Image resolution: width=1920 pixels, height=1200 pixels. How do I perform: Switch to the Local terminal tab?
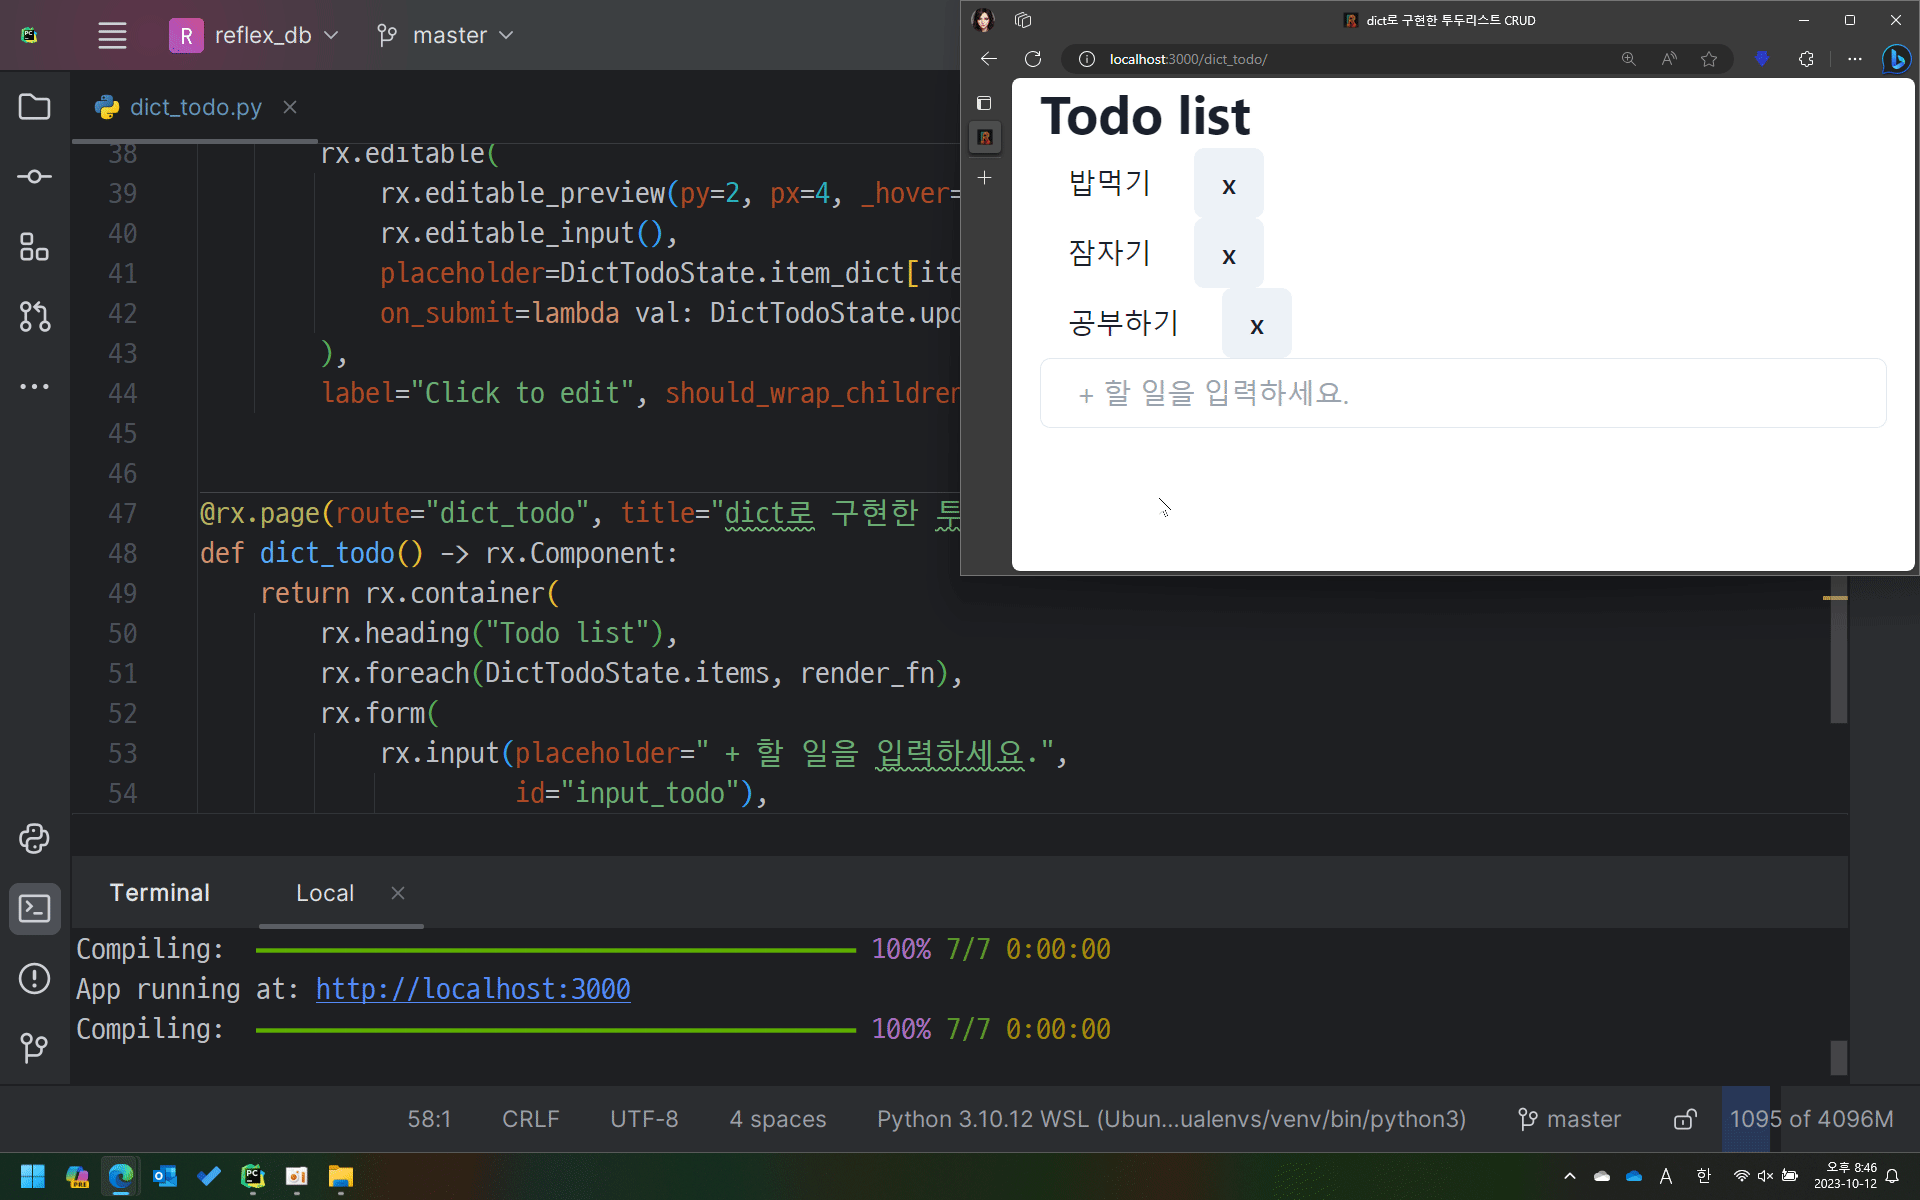click(325, 893)
